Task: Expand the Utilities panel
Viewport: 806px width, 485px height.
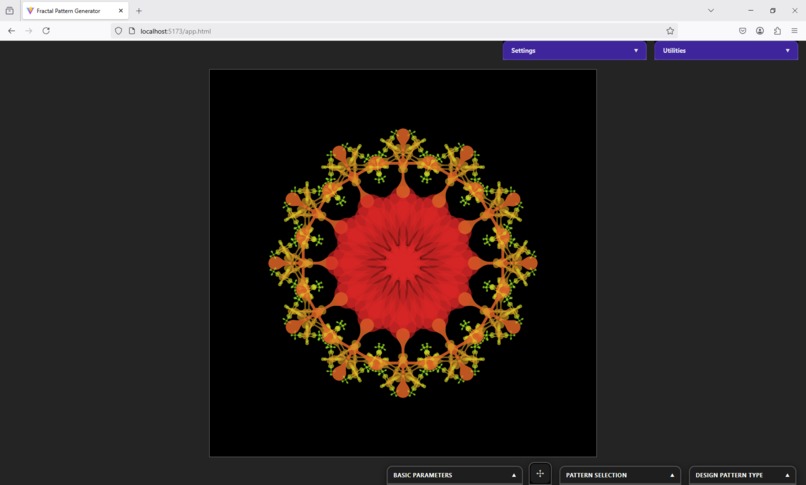Action: pyautogui.click(x=726, y=50)
